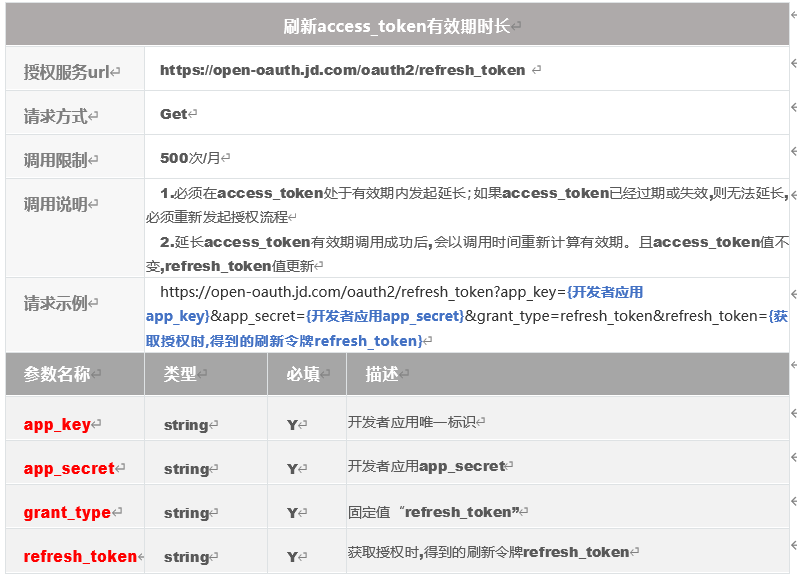Image resolution: width=797 pixels, height=580 pixels.
Task: Click the note starting with 1.必须在access_token
Action: coord(467,205)
